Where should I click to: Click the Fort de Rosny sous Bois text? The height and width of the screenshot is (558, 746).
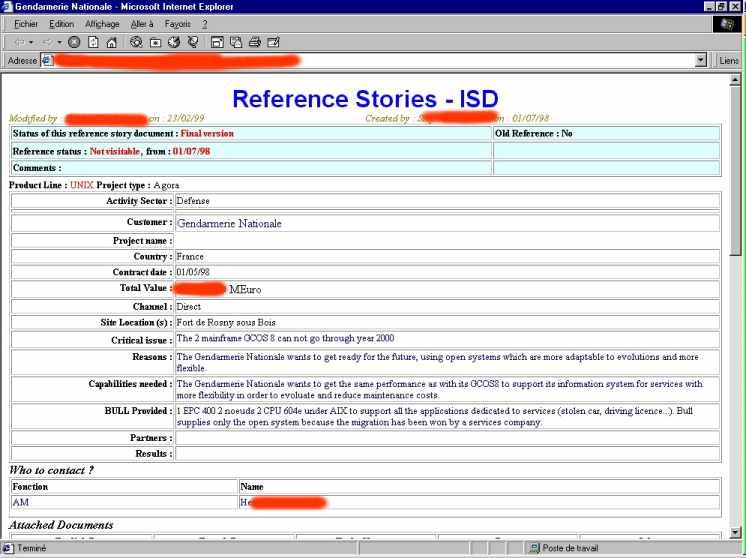[x=226, y=323]
